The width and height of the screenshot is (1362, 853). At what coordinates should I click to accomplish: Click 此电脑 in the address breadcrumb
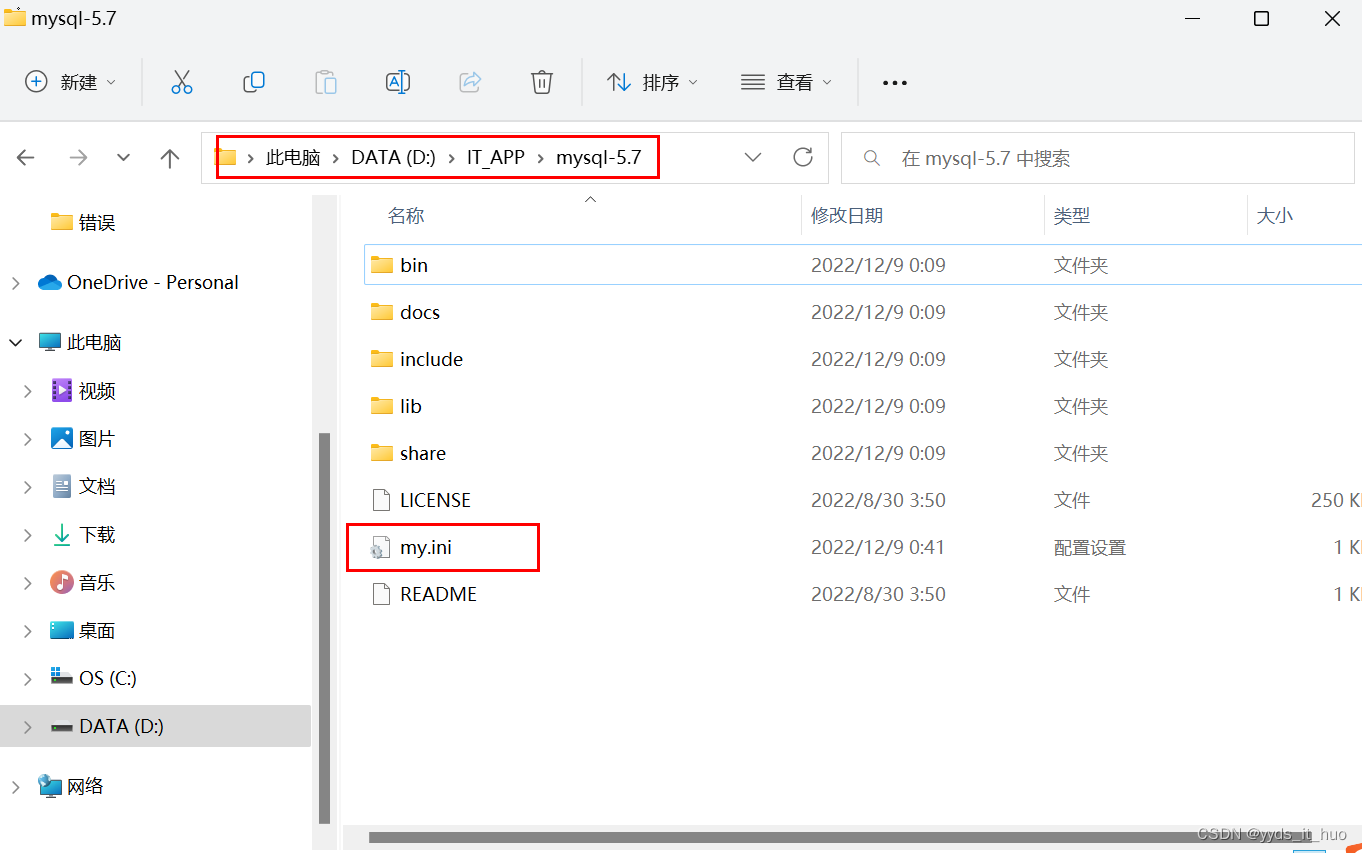click(x=293, y=158)
